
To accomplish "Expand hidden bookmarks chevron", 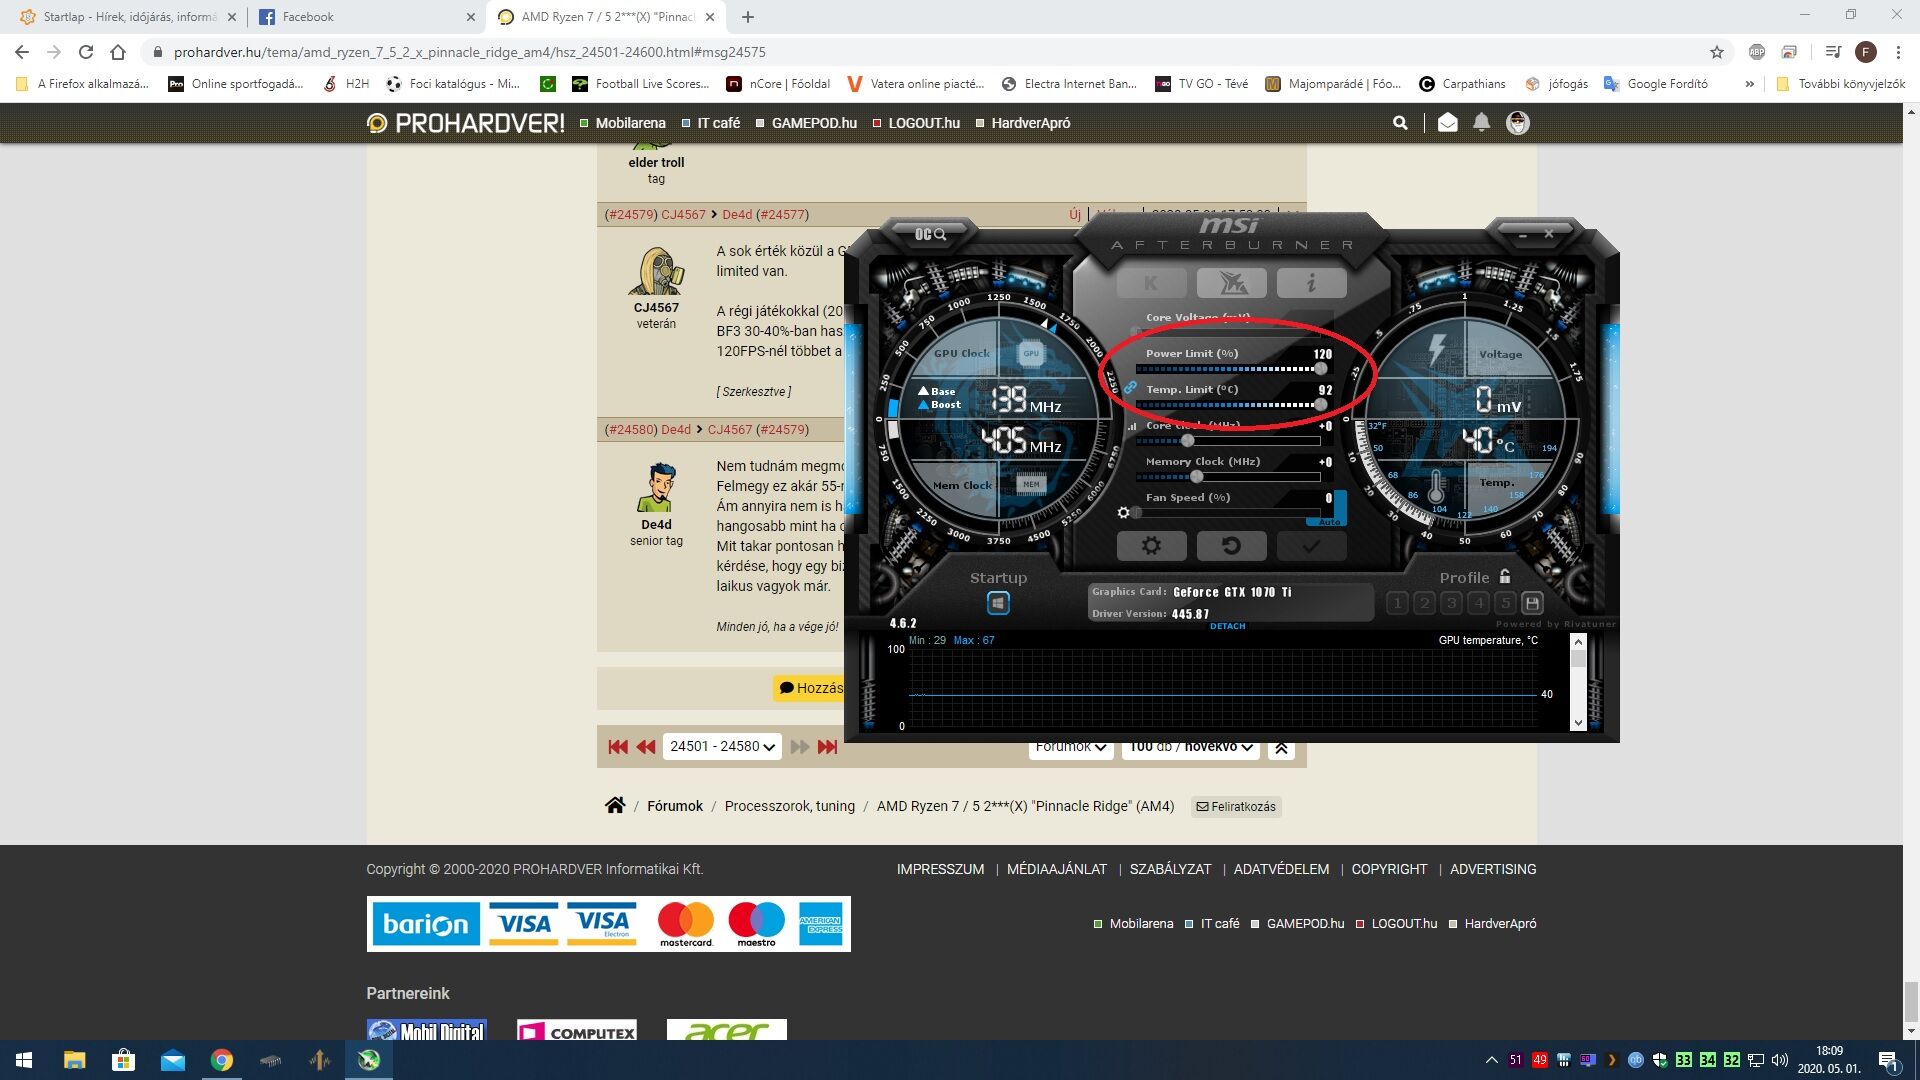I will pyautogui.click(x=1749, y=84).
